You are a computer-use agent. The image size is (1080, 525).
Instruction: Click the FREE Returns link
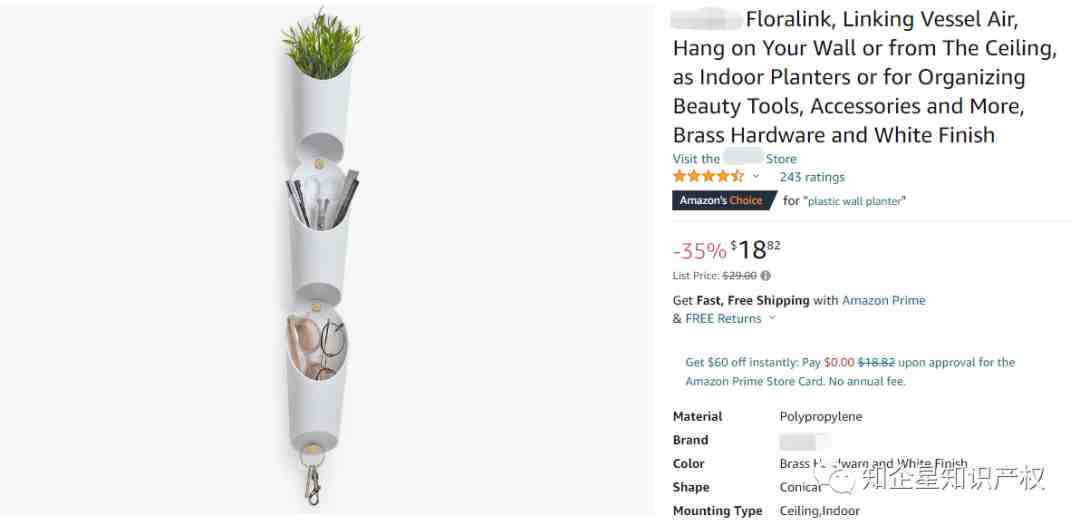723,318
